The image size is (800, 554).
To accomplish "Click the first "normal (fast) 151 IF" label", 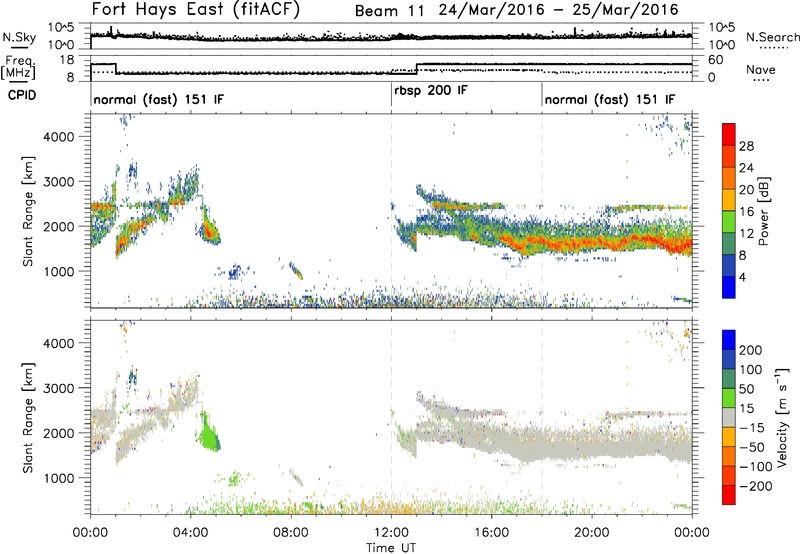I will [159, 100].
